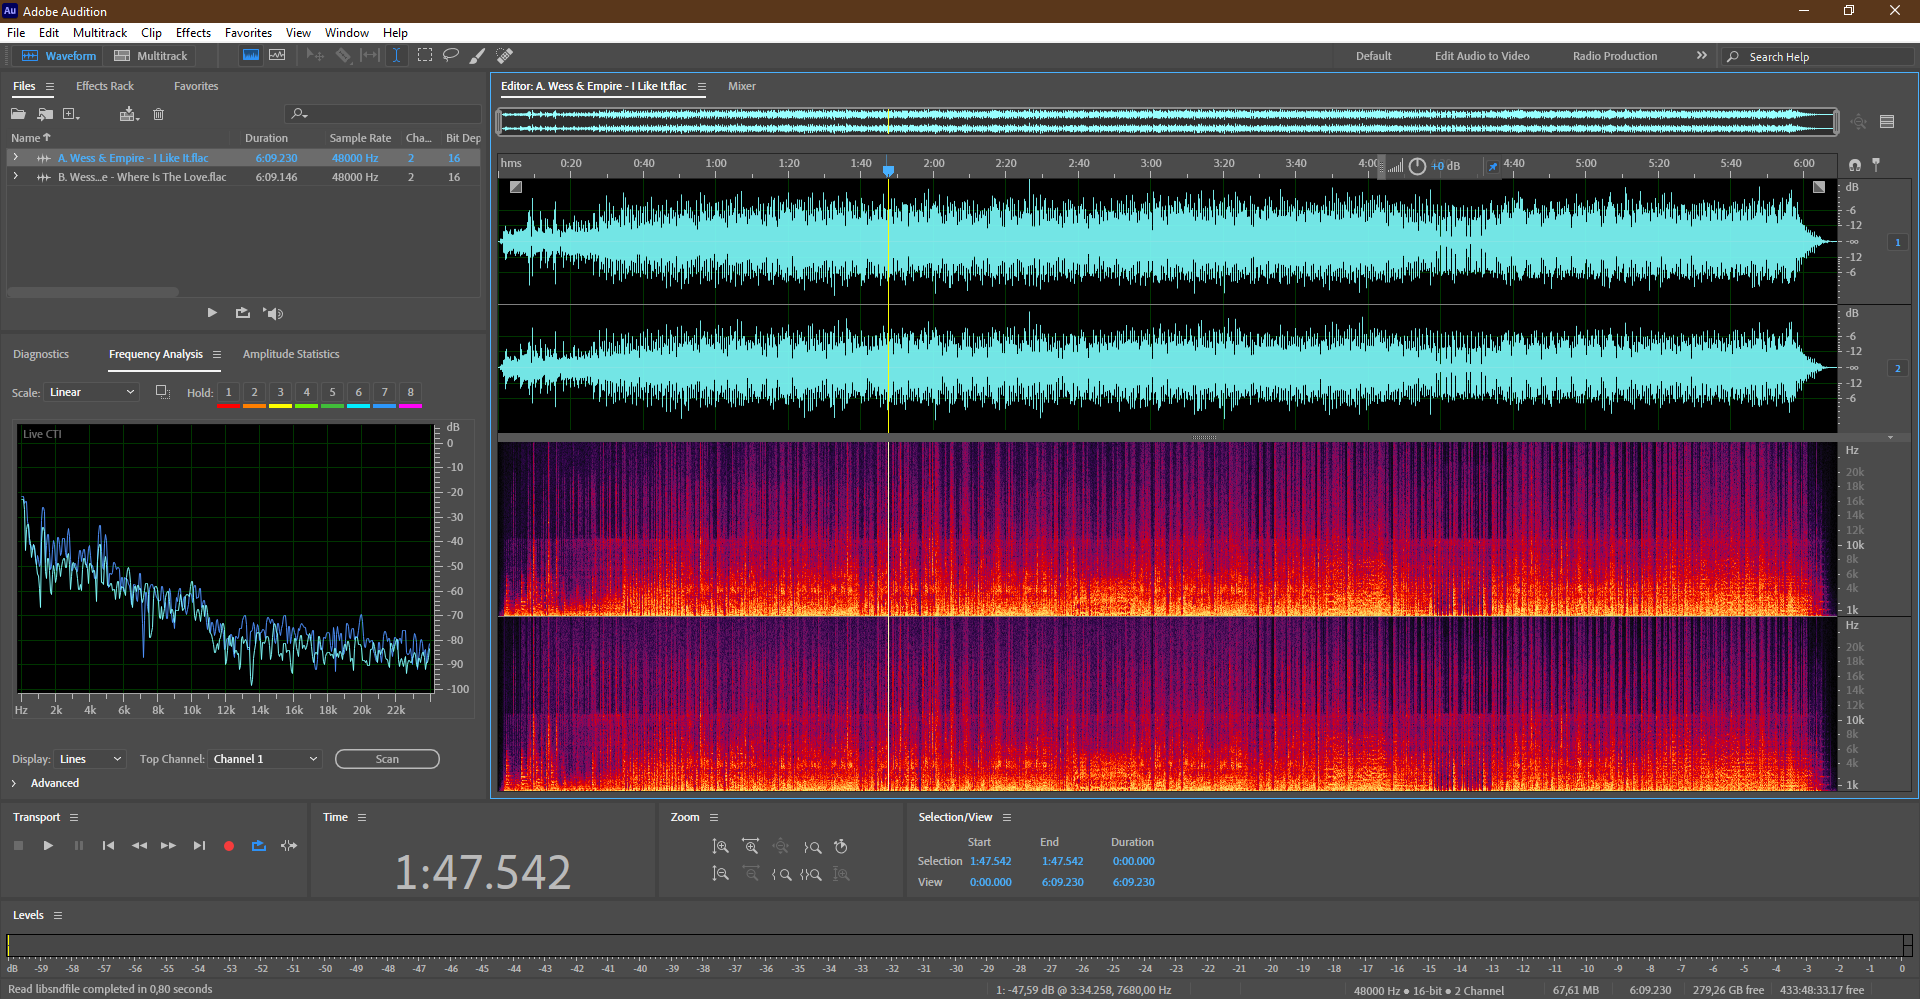Click the Stop button in Transport
Viewport: 1920px width, 999px height.
(18, 846)
